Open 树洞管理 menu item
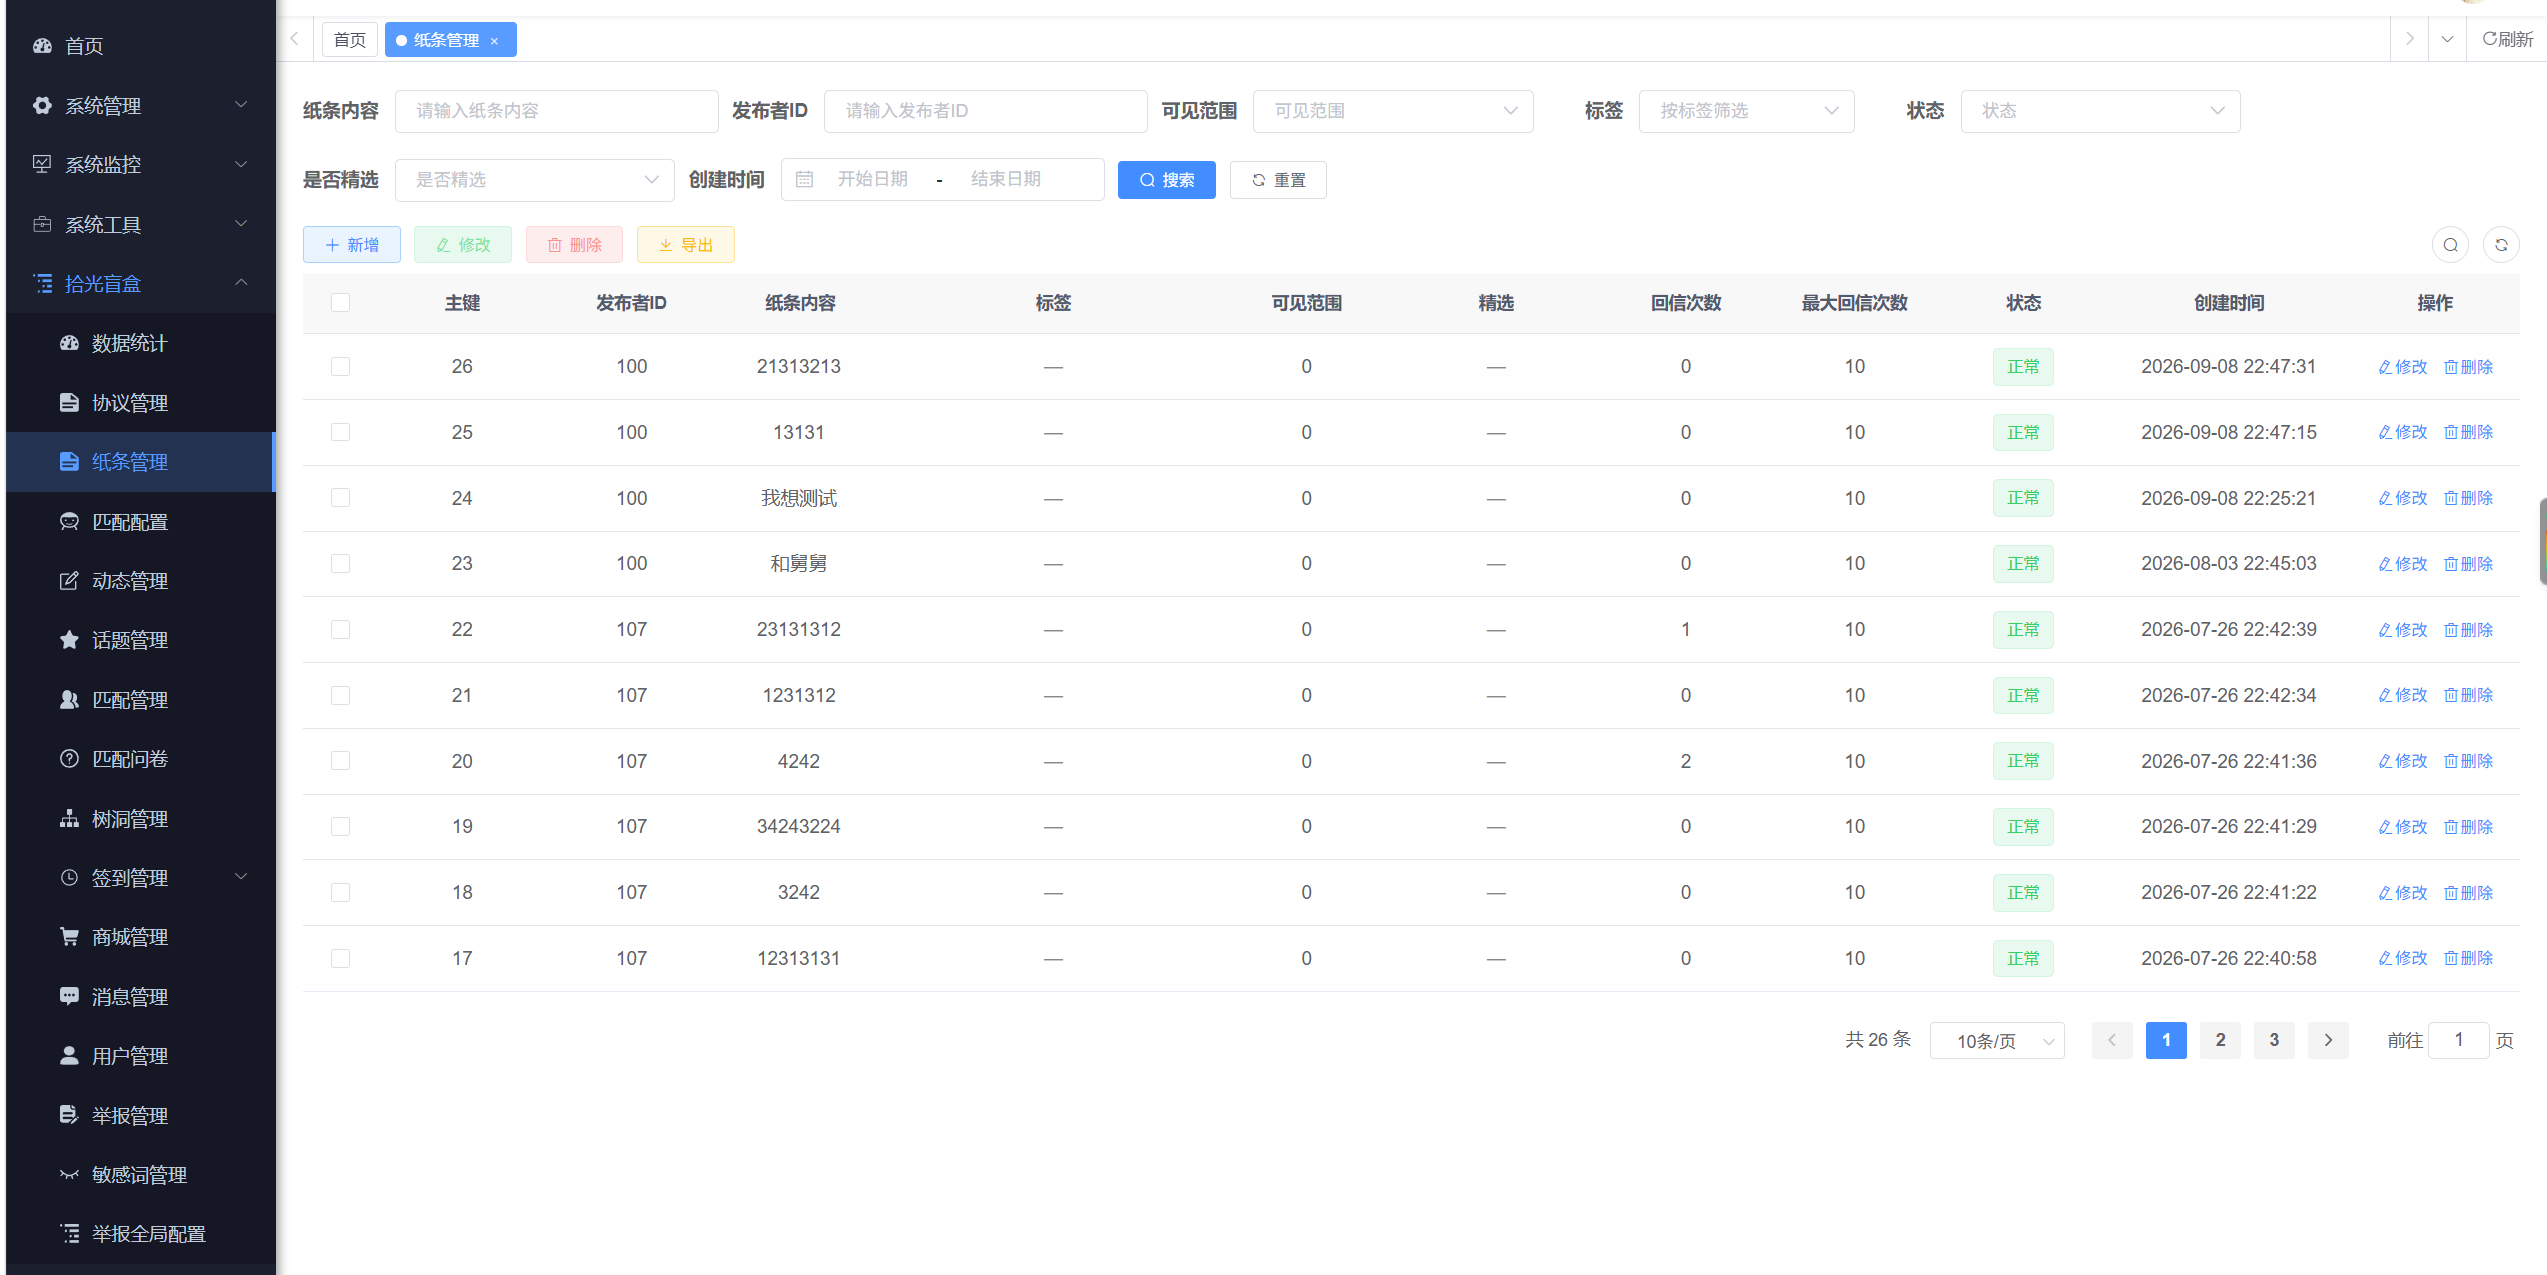 click(140, 818)
